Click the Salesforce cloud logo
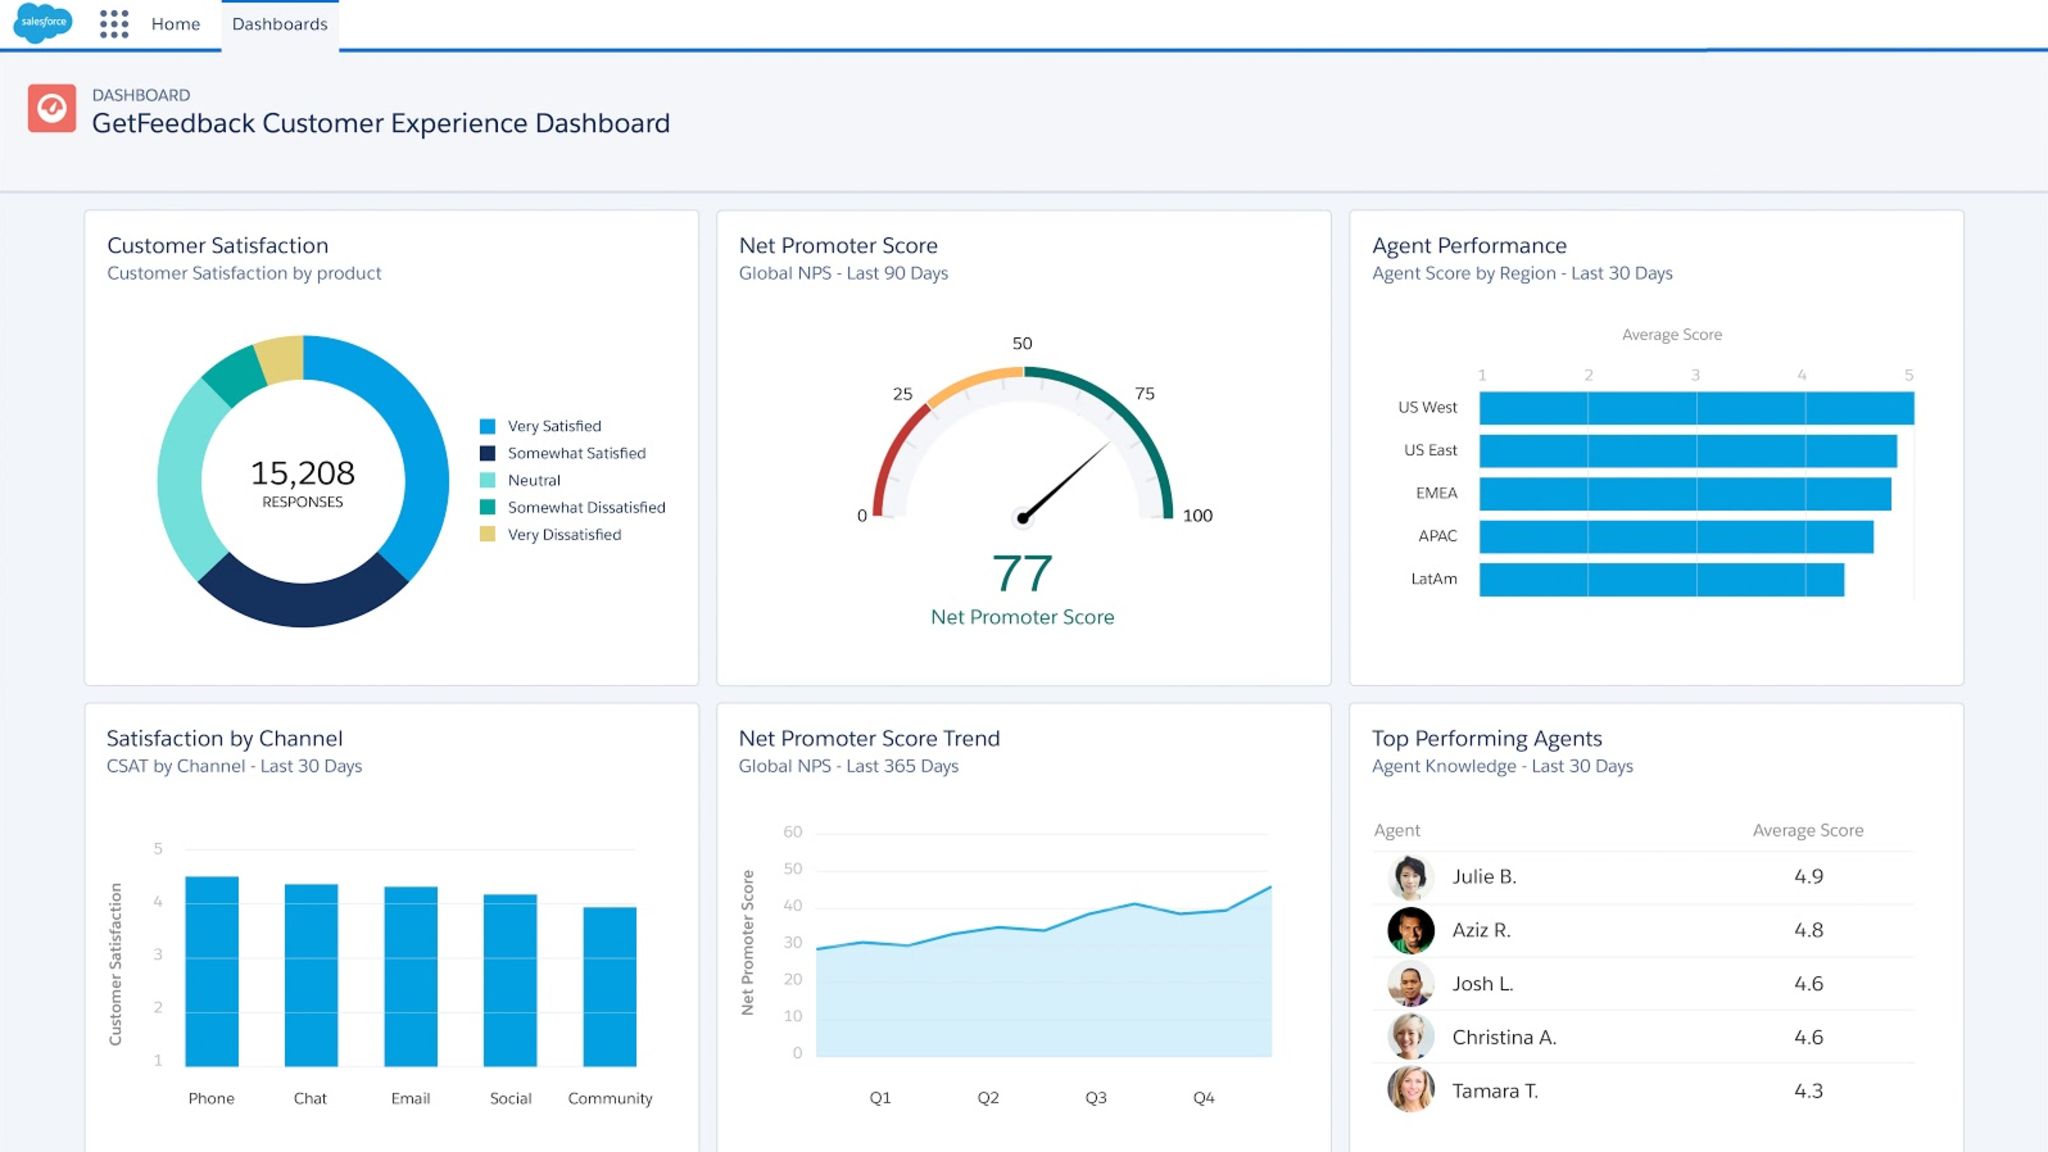This screenshot has width=2048, height=1152. point(42,23)
